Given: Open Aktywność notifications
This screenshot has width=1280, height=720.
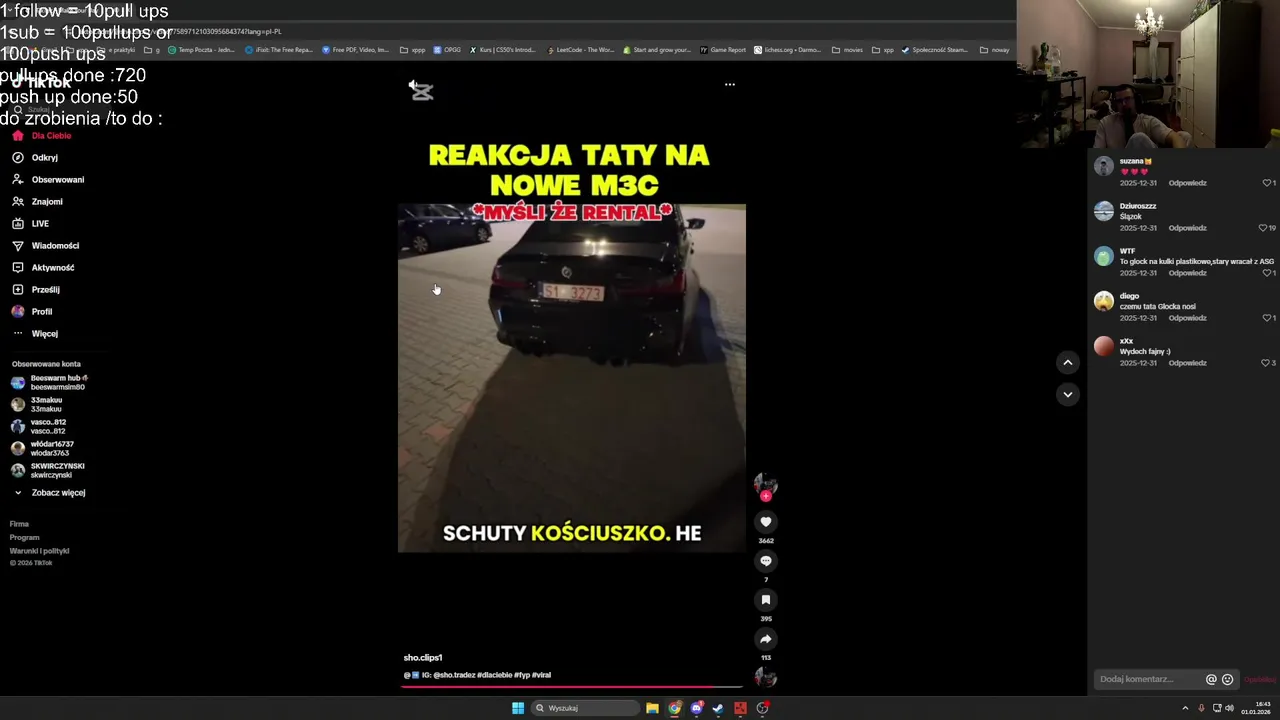Looking at the screenshot, I should pos(43,268).
